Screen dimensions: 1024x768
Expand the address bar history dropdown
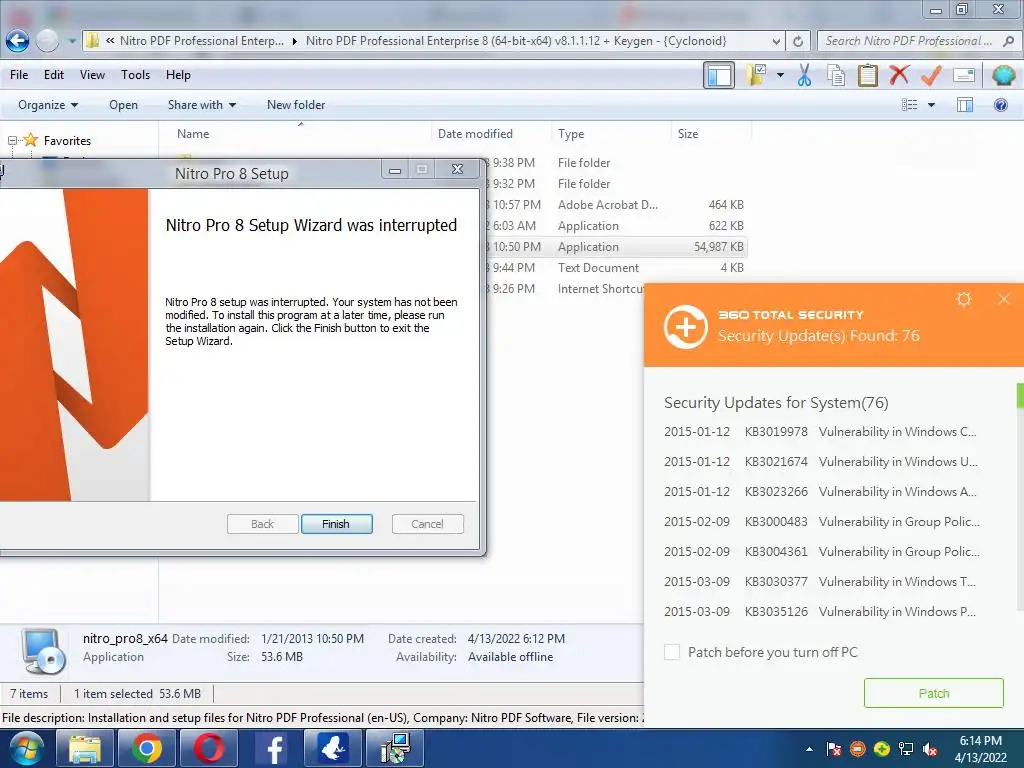tap(776, 41)
